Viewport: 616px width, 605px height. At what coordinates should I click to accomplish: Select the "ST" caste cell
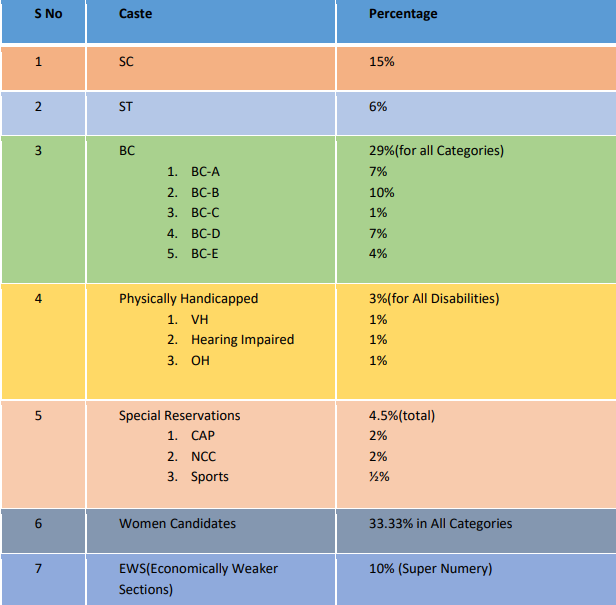(x=126, y=107)
